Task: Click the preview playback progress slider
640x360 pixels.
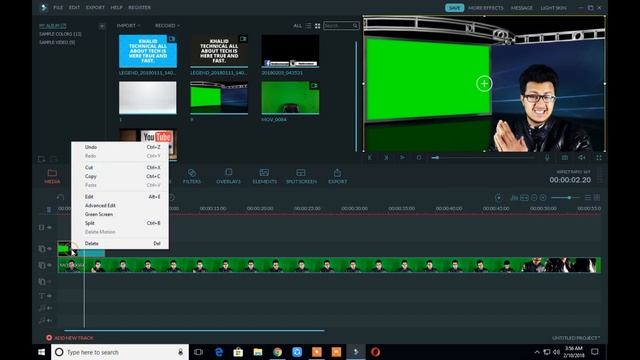Action: click(x=483, y=158)
